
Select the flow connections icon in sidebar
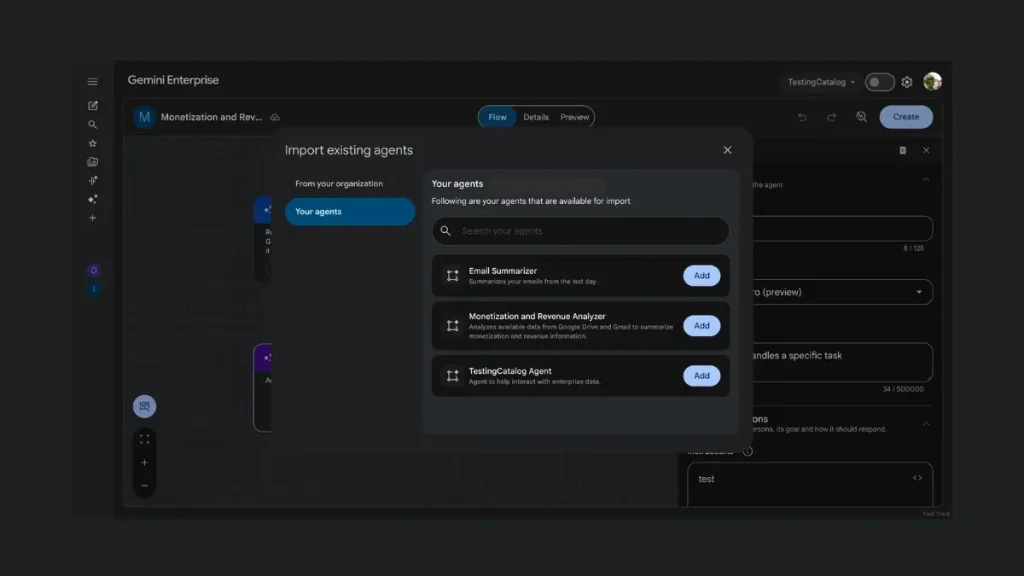pos(92,180)
